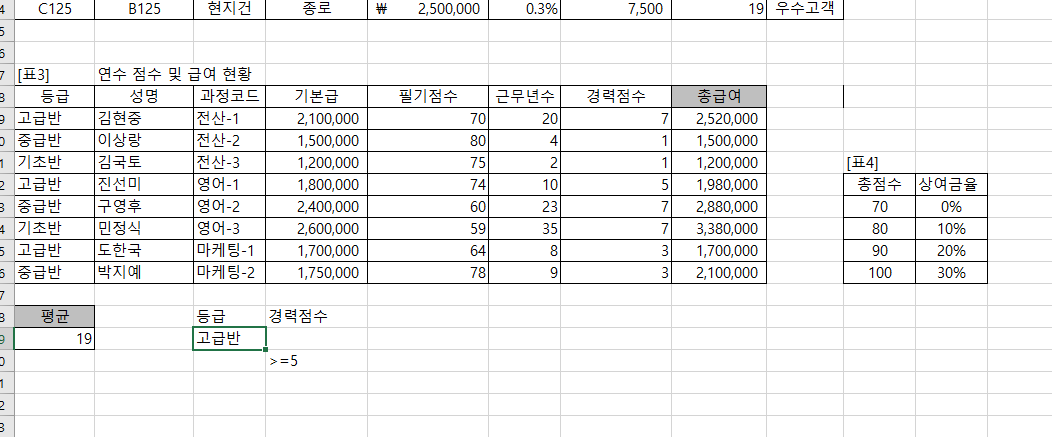Screen dimensions: 1052x437
Task: Select the 총점수 header cell
Action: 879,184
